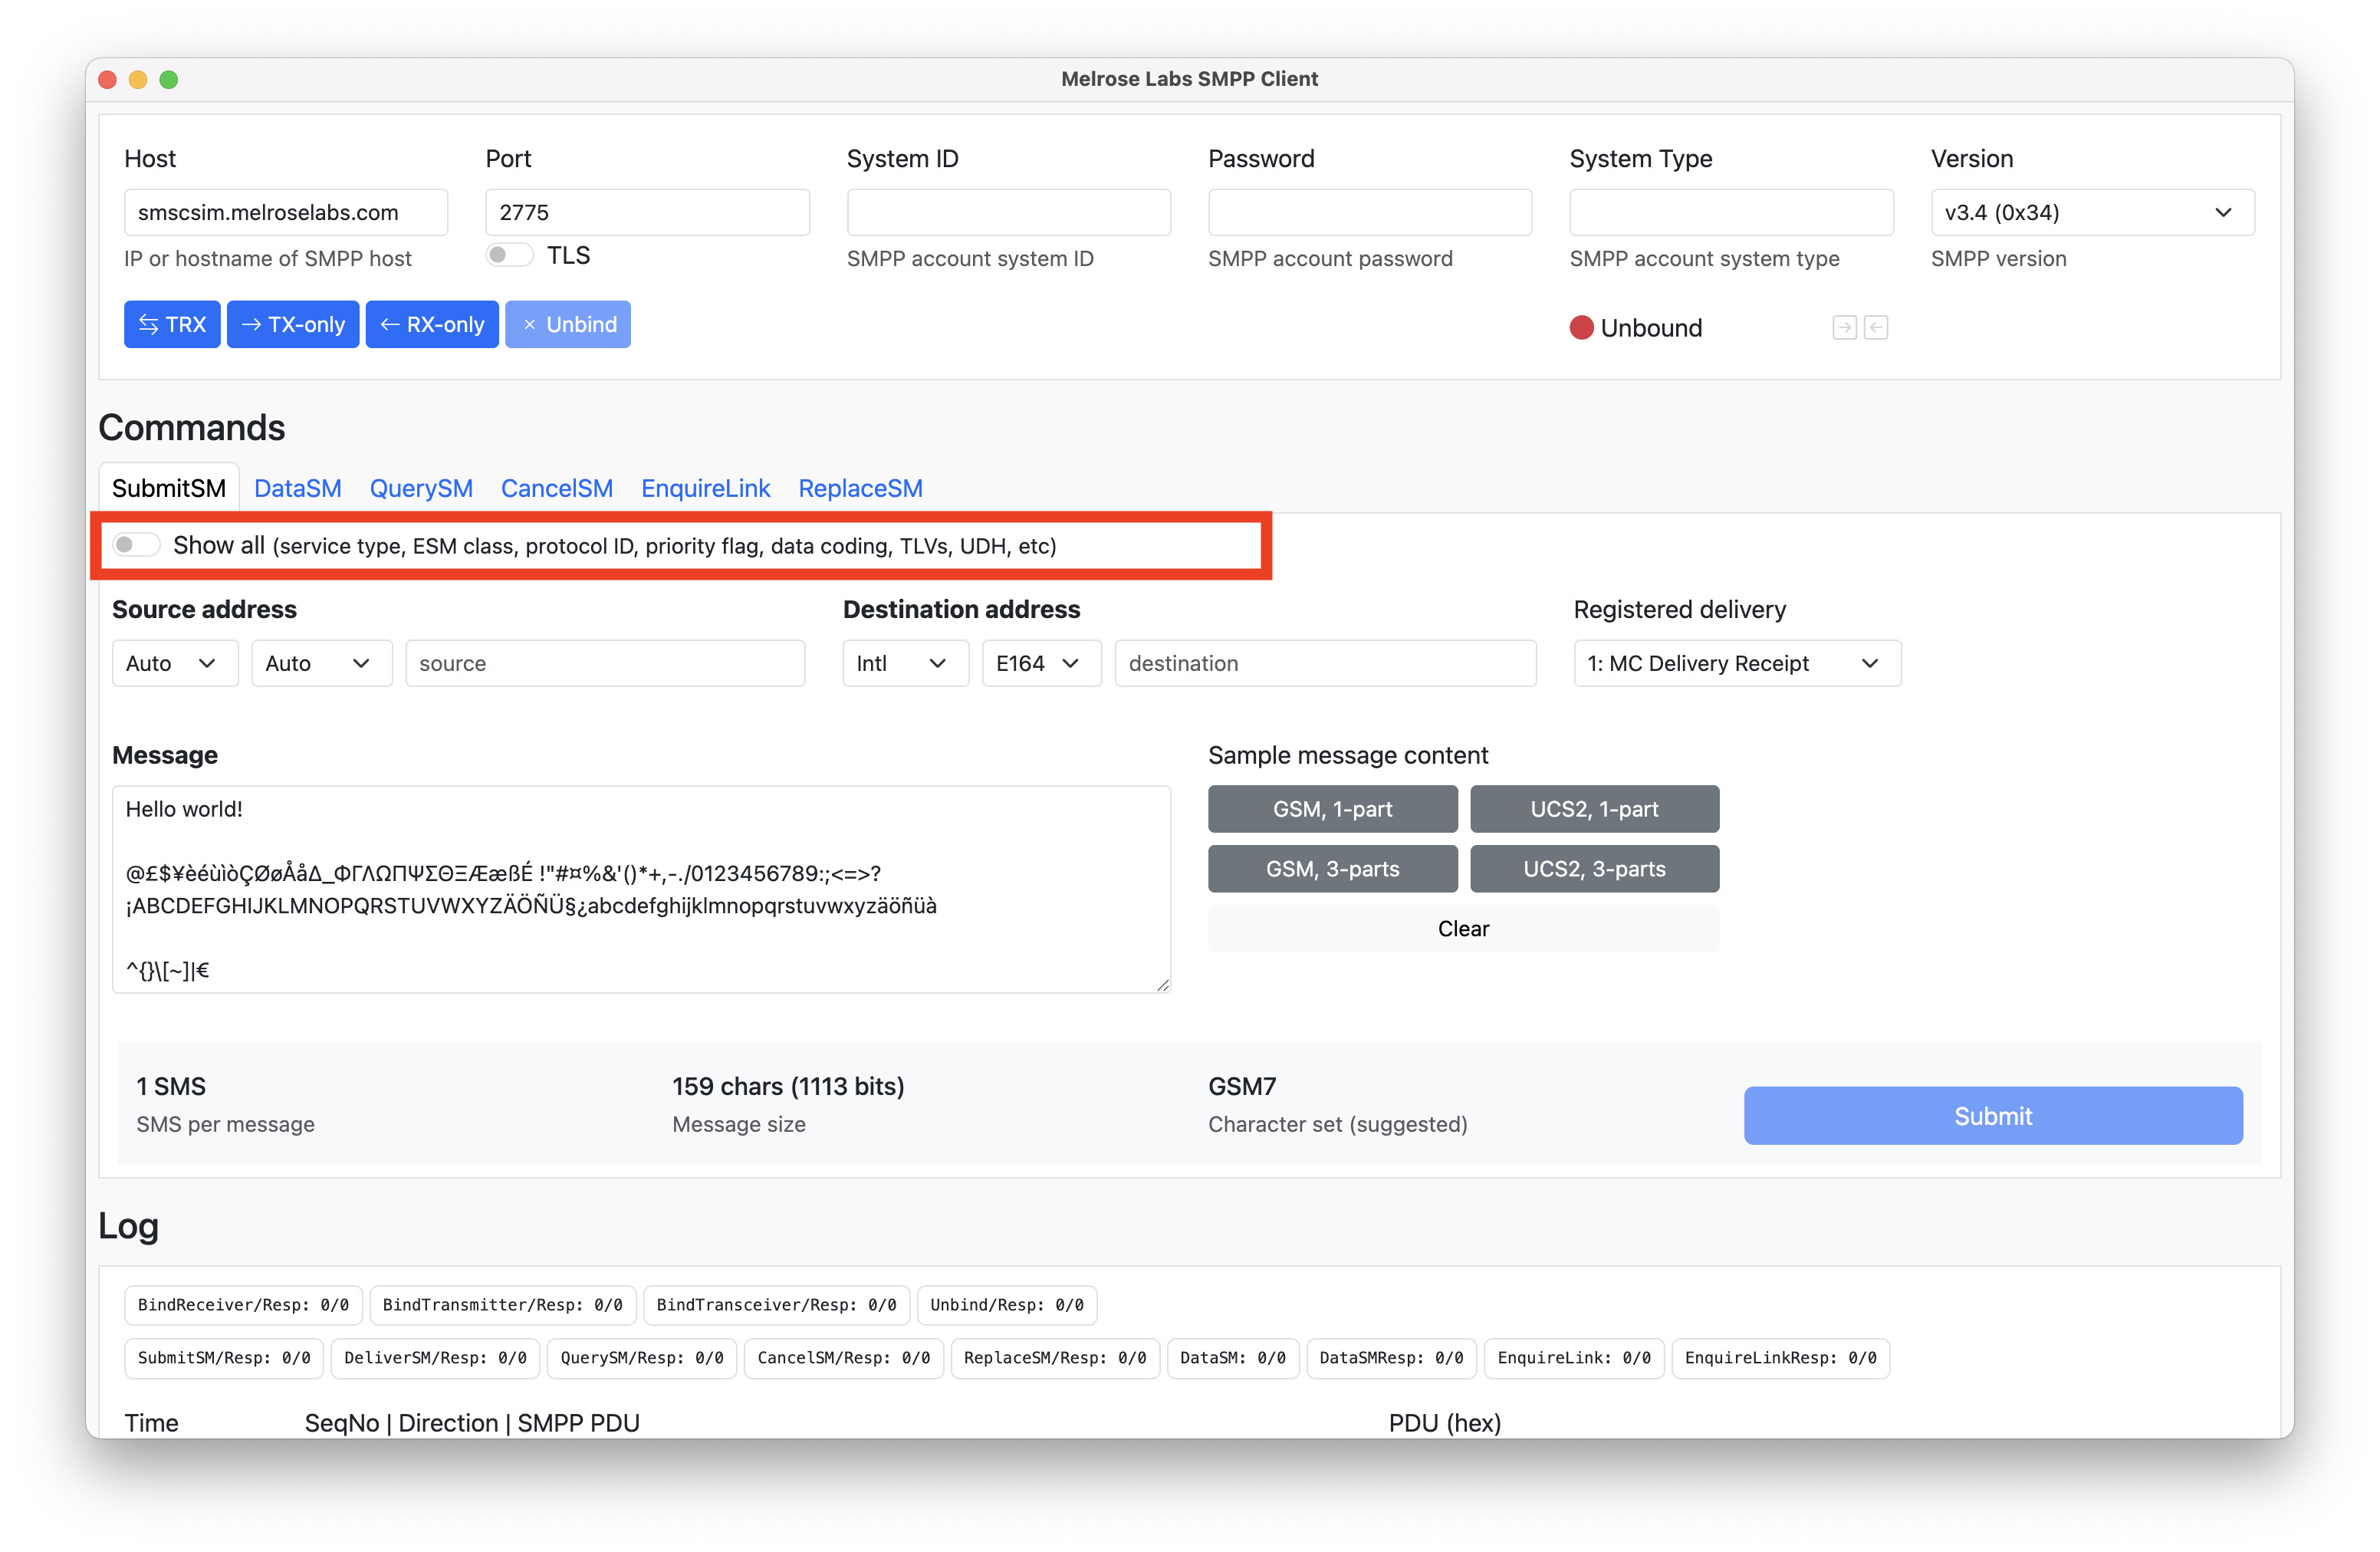The image size is (2380, 1552).
Task: Toggle the TLS switch
Action: [x=509, y=255]
